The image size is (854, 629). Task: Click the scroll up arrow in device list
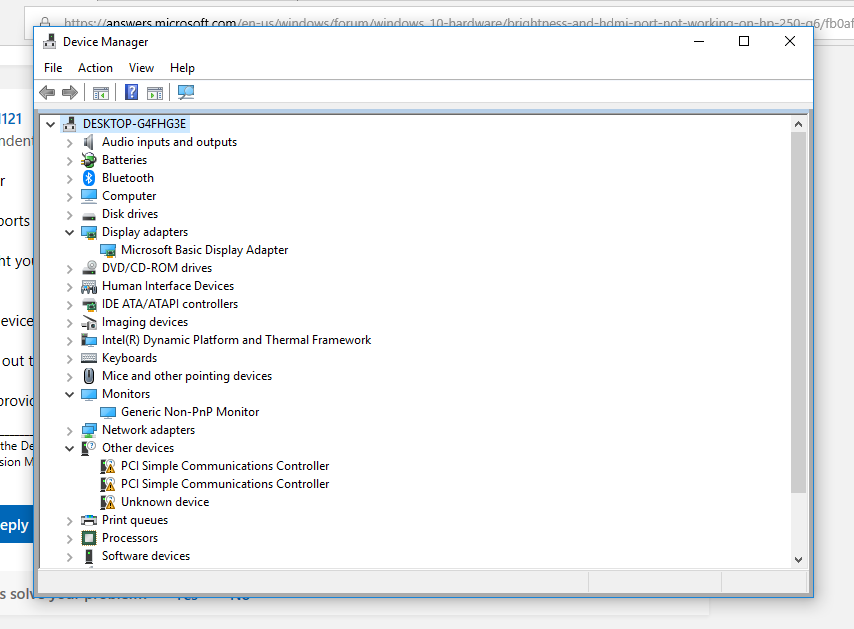[x=798, y=124]
